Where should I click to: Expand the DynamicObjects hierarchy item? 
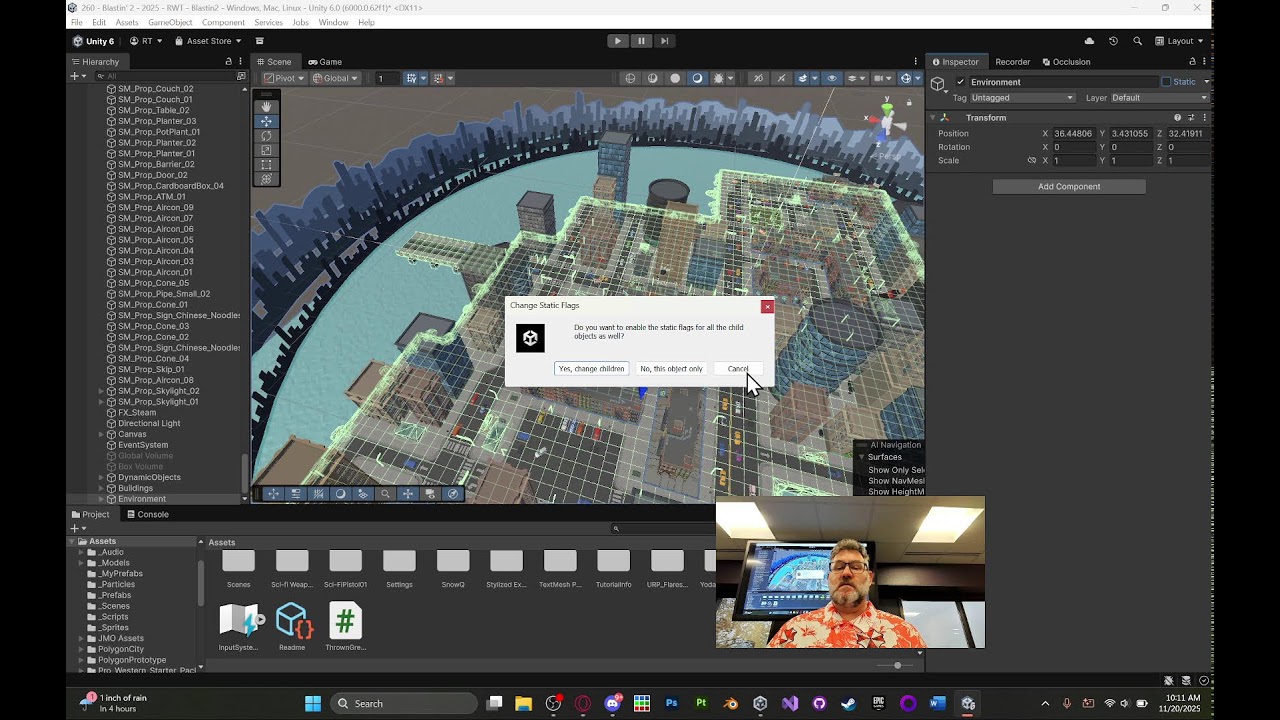tap(101, 478)
